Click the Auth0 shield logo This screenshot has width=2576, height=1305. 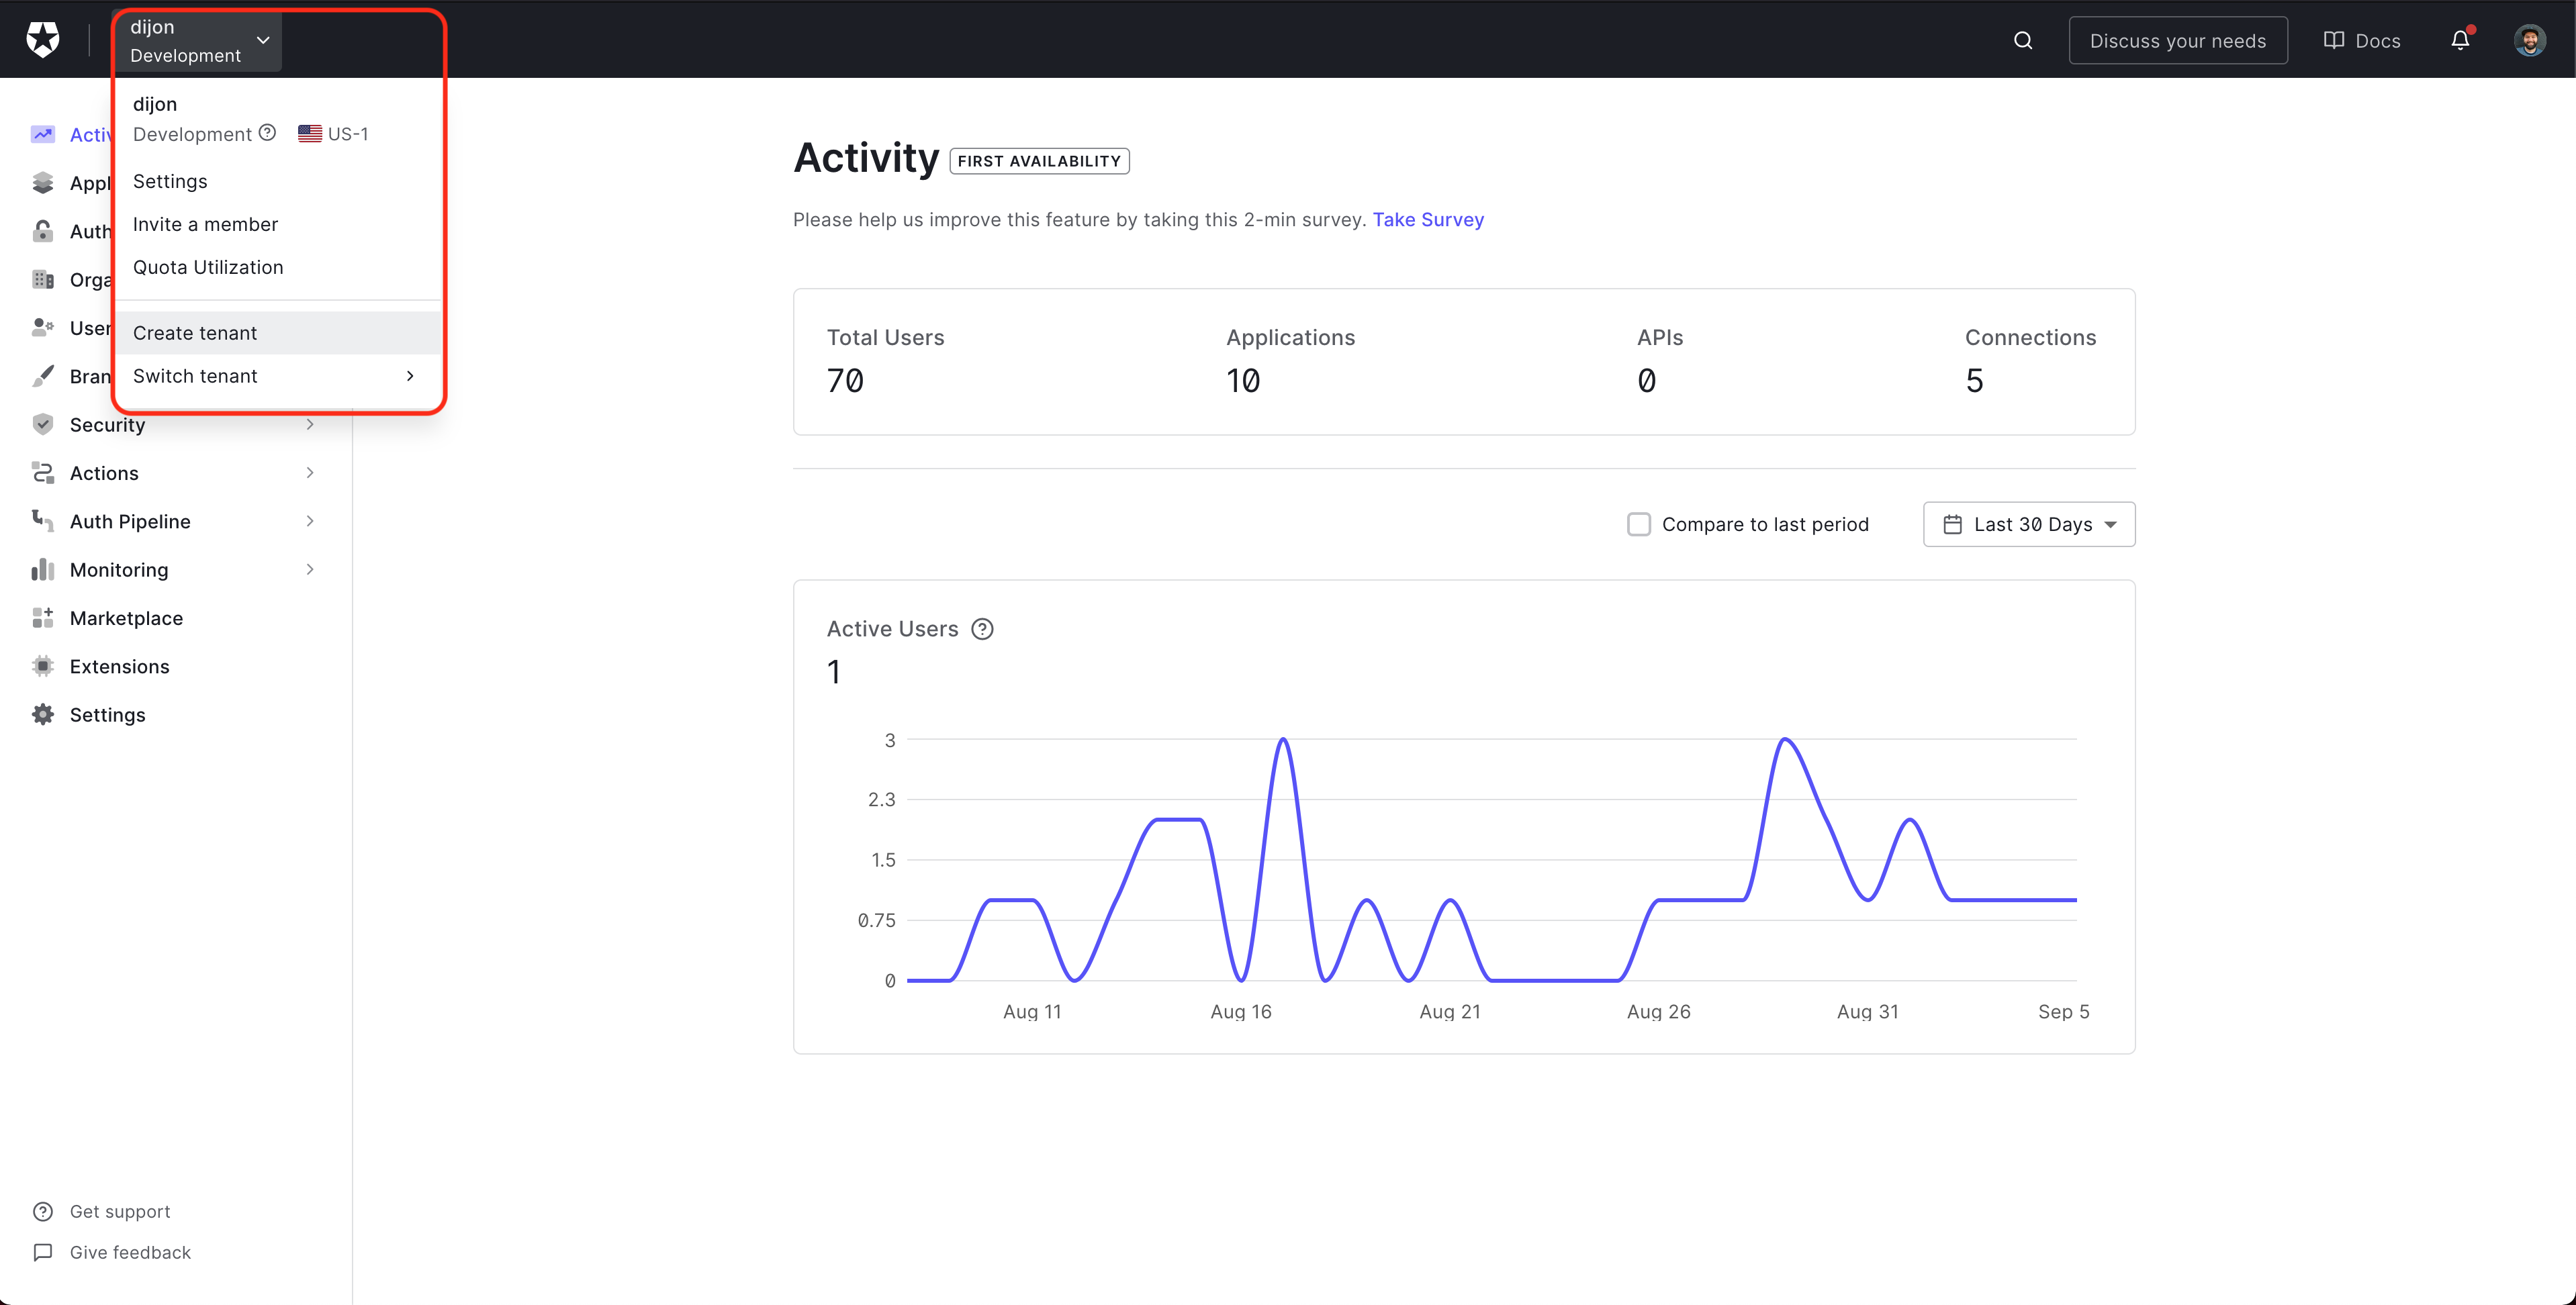(43, 40)
